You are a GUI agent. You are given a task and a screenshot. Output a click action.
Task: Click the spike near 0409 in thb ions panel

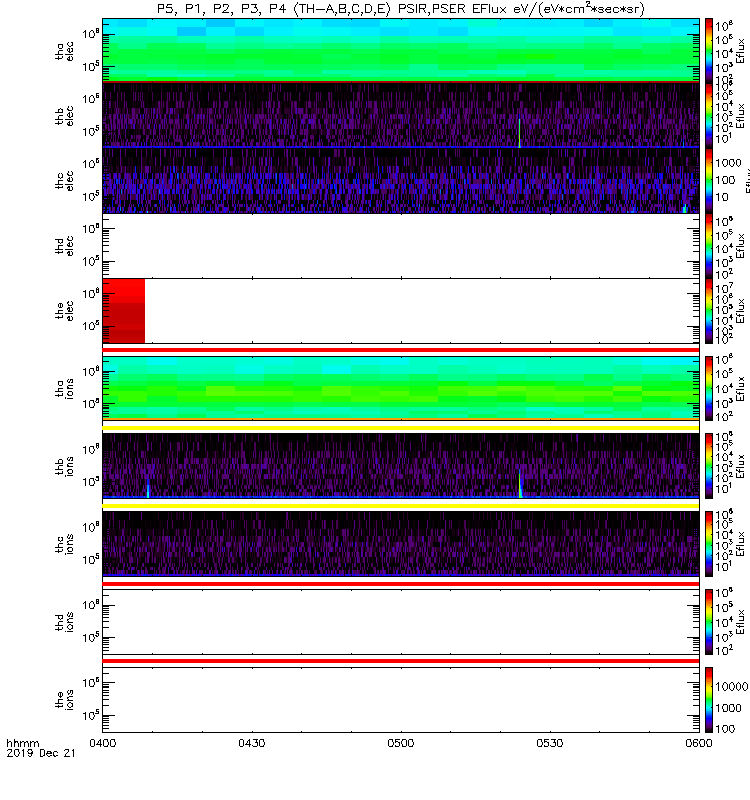click(148, 488)
